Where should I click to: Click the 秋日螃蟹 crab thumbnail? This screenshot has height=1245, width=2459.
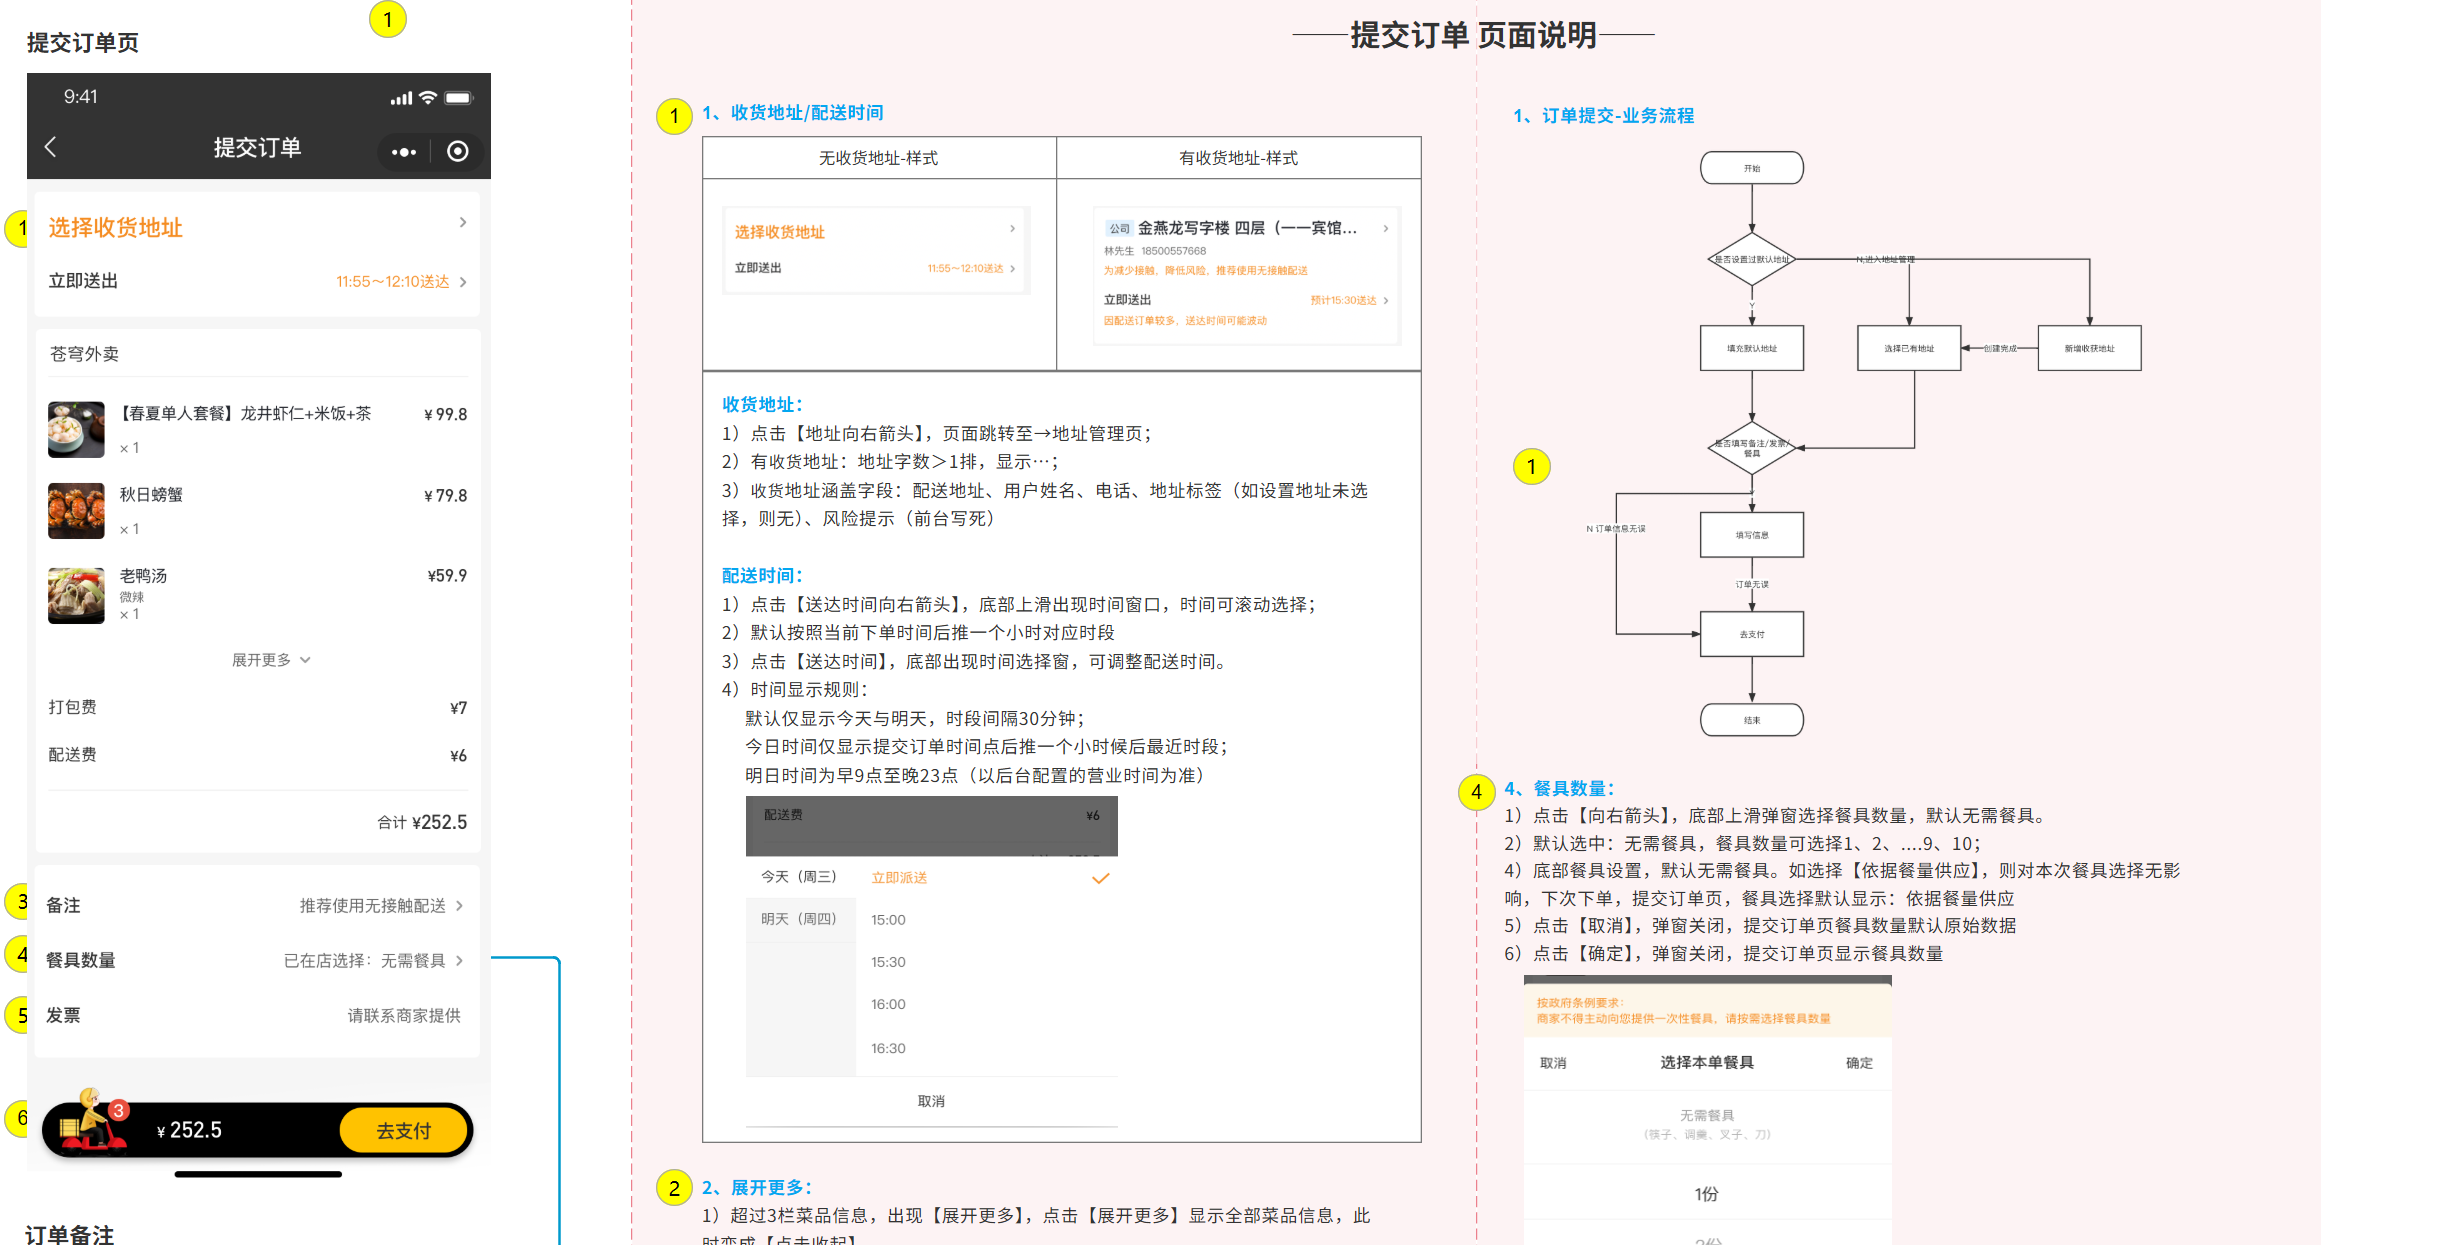[x=76, y=511]
